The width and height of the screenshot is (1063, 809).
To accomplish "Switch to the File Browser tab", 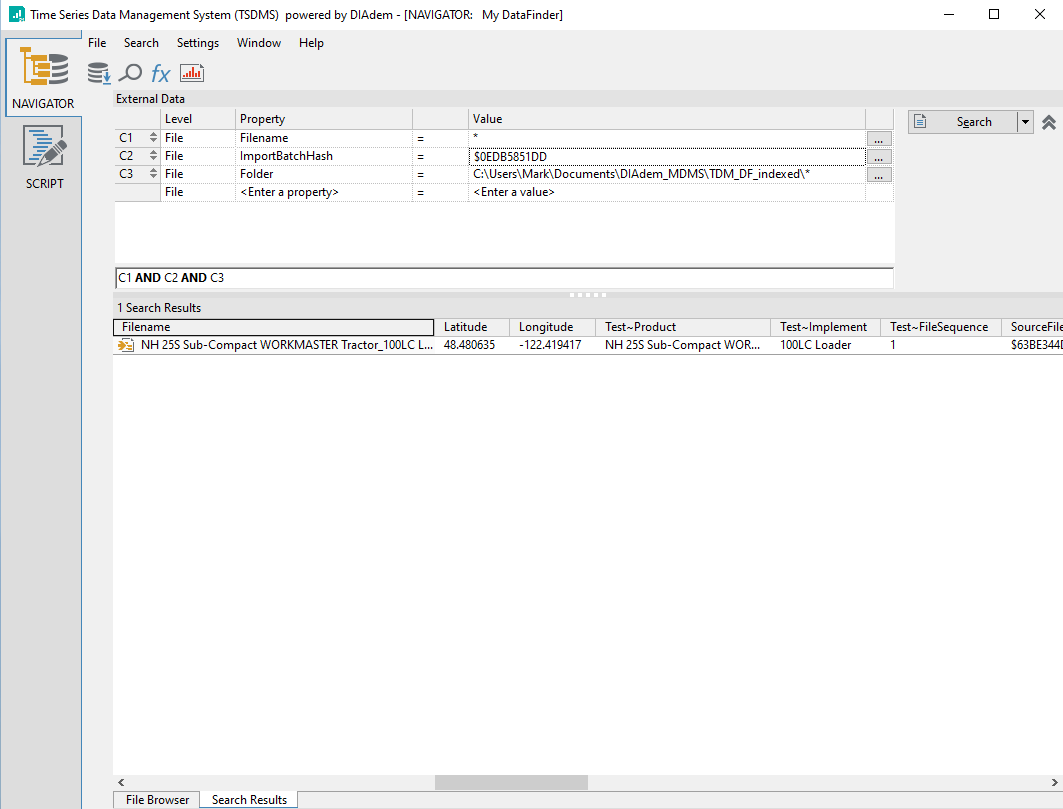I will 155,799.
